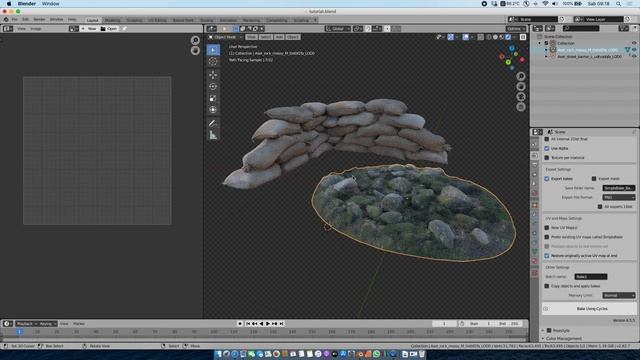The image size is (640, 360).
Task: Click the viewport pan hand icon
Action: 521,87
